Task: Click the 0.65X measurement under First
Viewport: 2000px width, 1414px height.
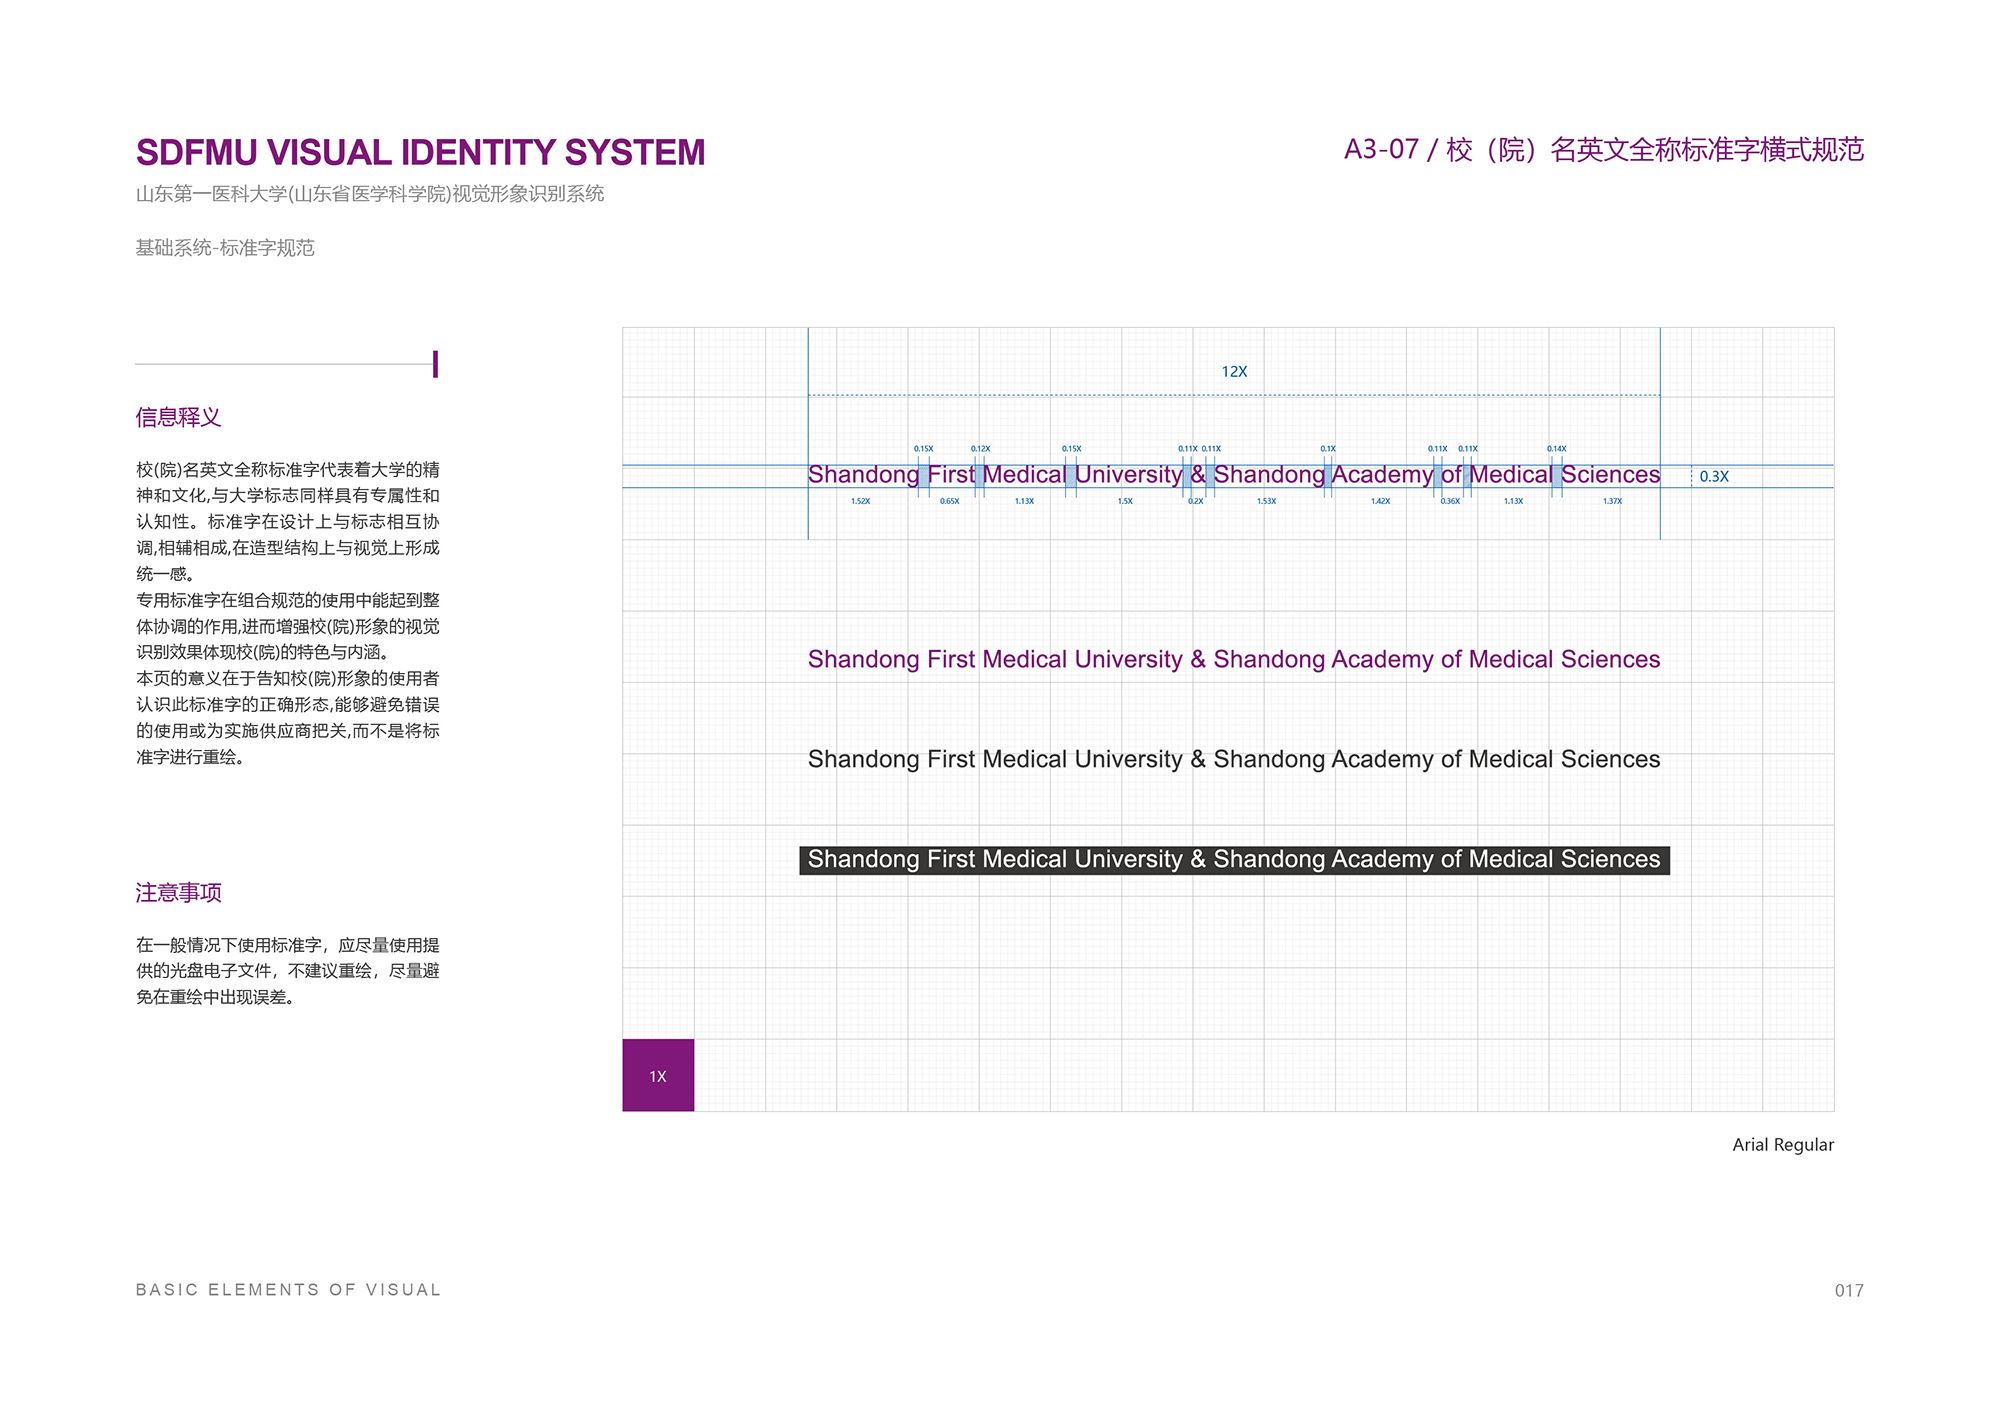Action: pos(949,501)
